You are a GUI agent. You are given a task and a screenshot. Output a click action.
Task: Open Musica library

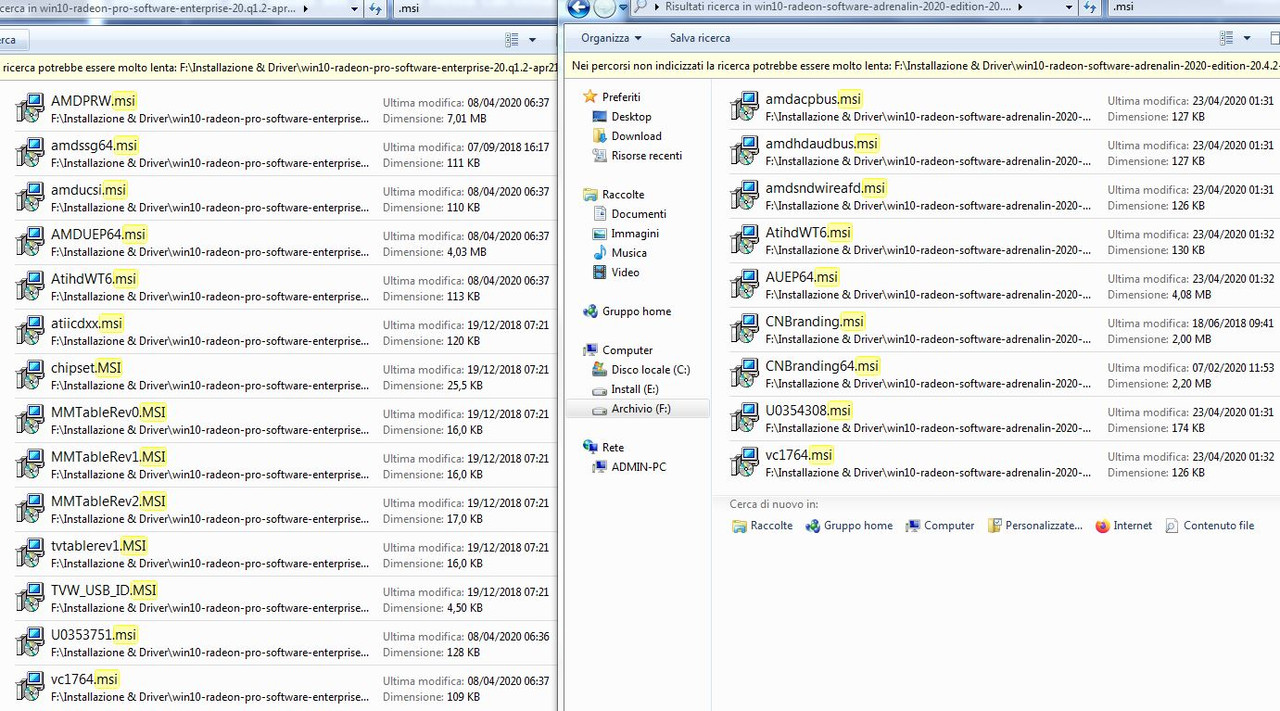click(629, 253)
